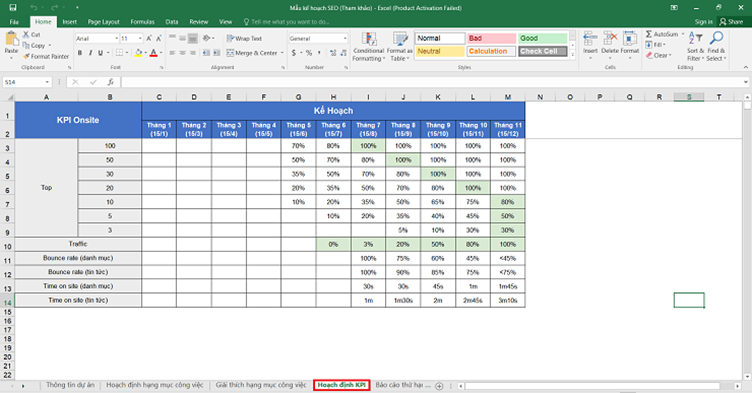Switch to the Formulas tab
The height and width of the screenshot is (393, 752).
click(x=142, y=22)
